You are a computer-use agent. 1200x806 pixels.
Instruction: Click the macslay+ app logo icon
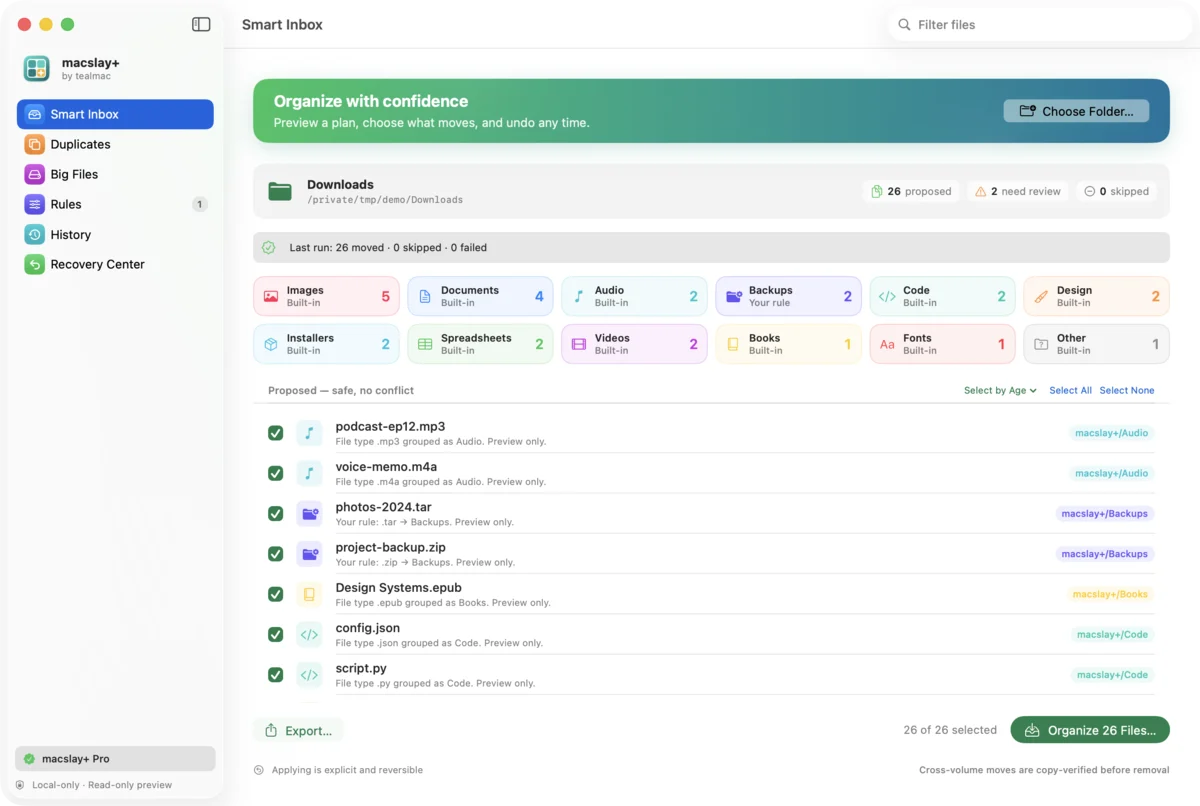tap(37, 68)
